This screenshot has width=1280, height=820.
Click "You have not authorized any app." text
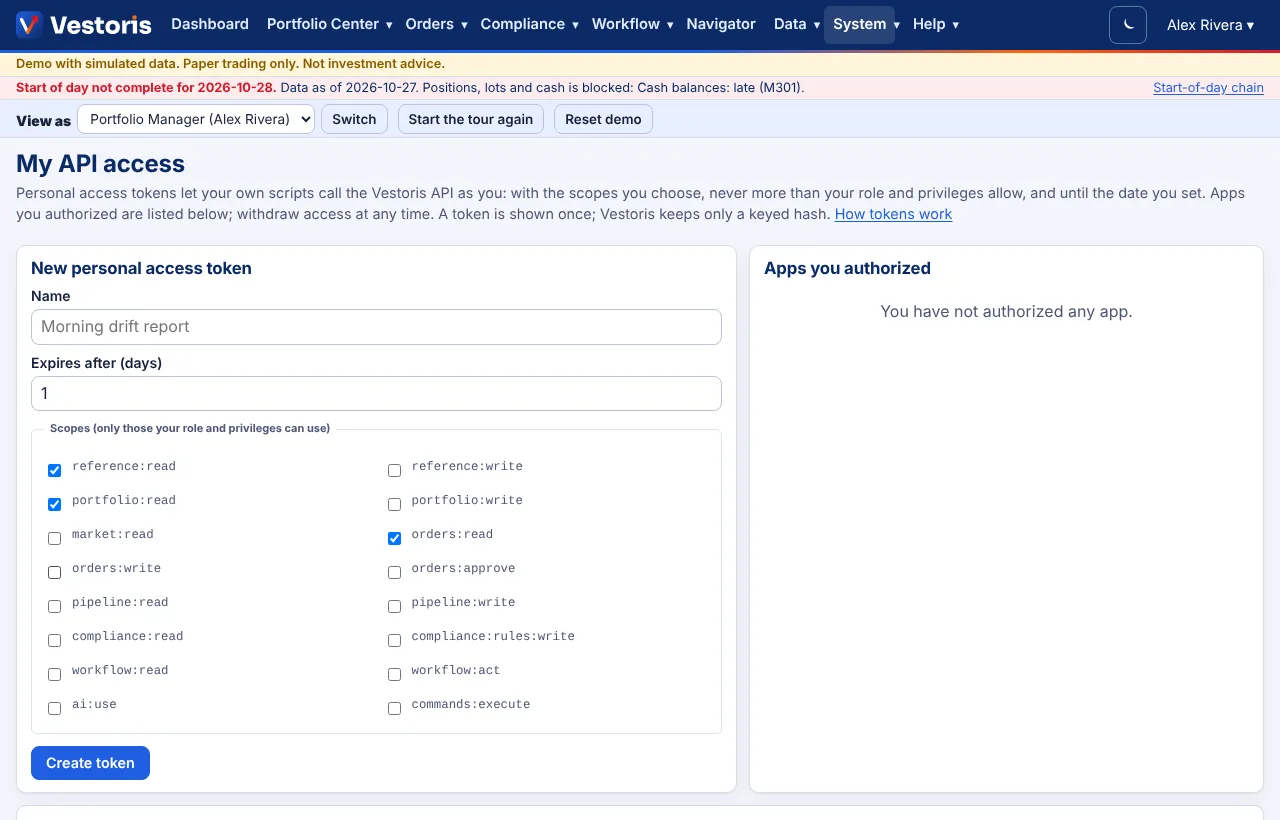click(x=1006, y=312)
